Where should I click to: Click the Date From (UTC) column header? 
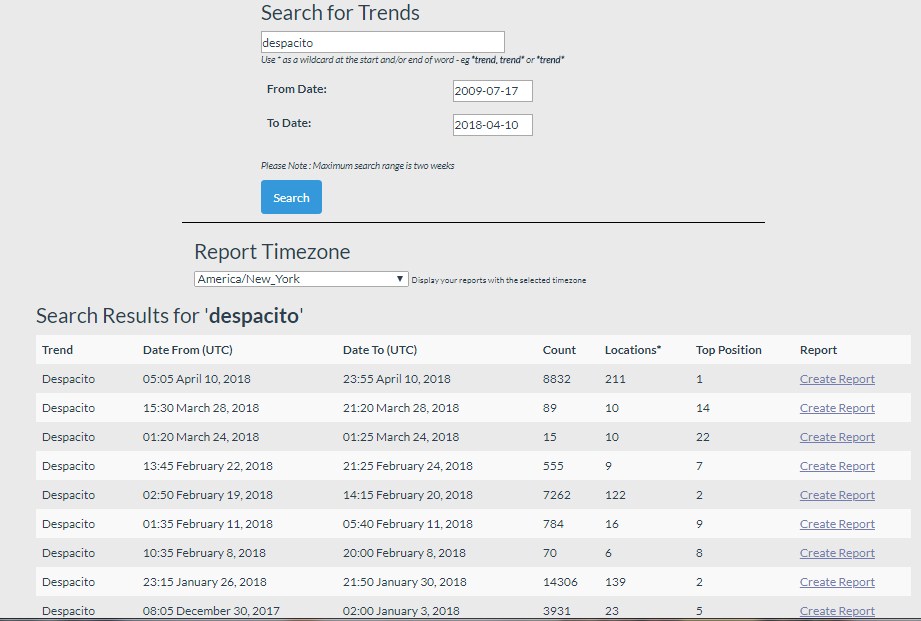click(x=187, y=350)
